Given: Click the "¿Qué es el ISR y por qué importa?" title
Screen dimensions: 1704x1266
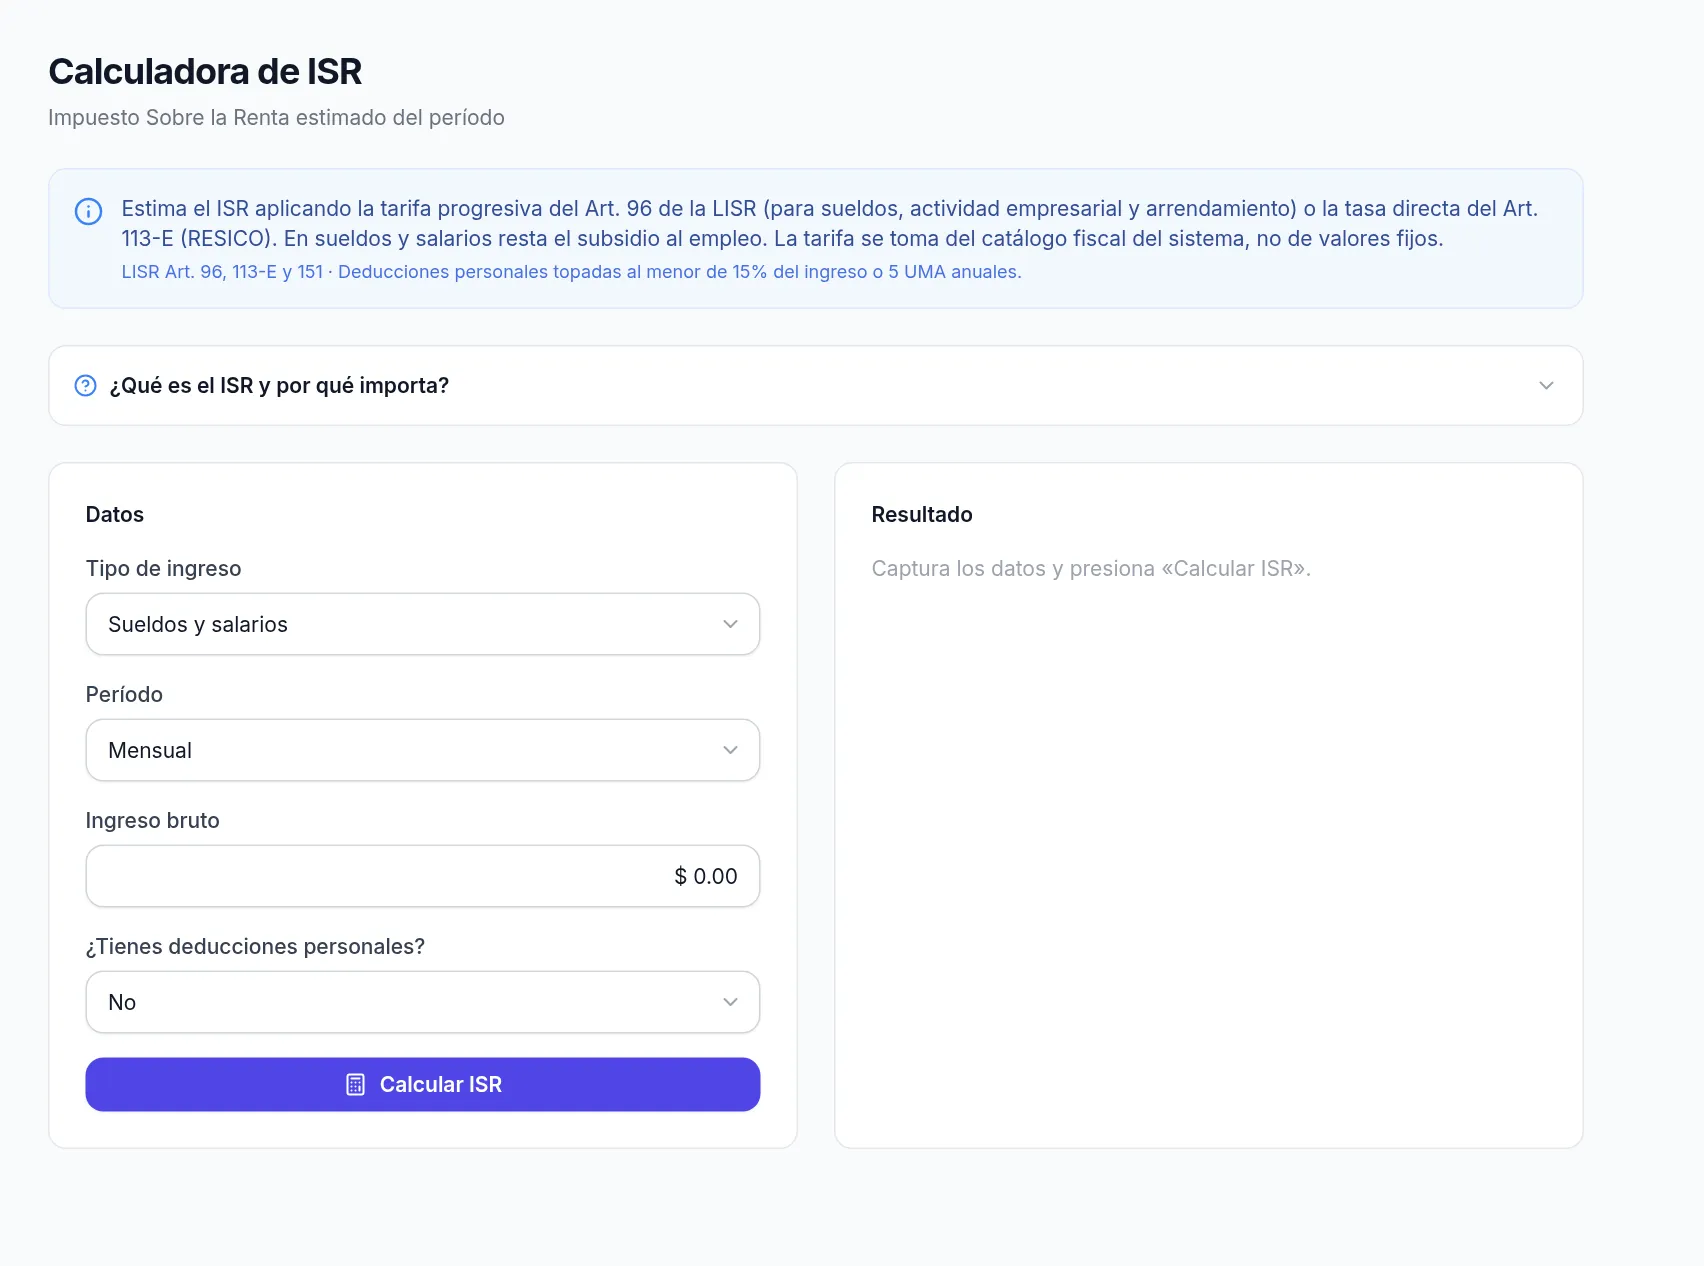Looking at the screenshot, I should pyautogui.click(x=279, y=385).
